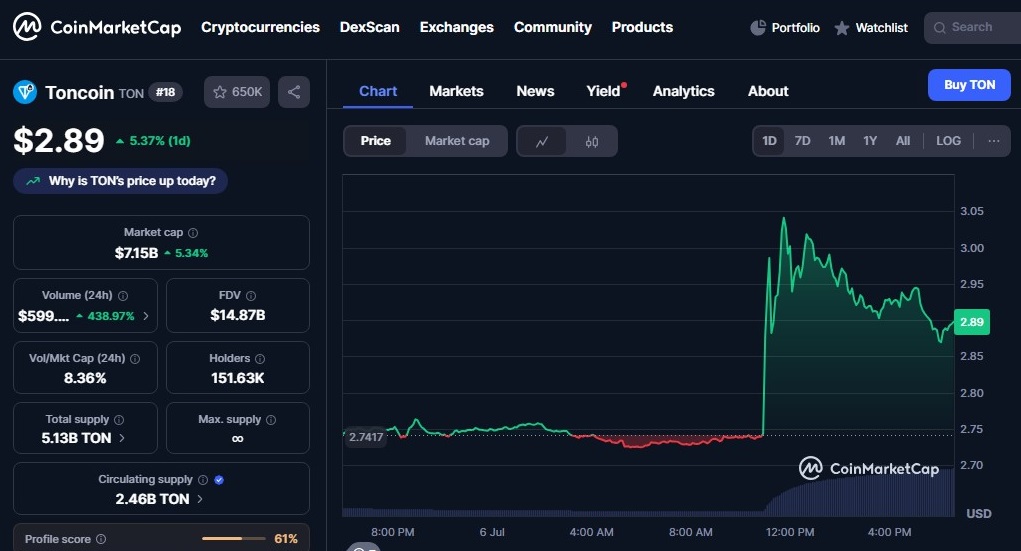Select the All time range

902,141
